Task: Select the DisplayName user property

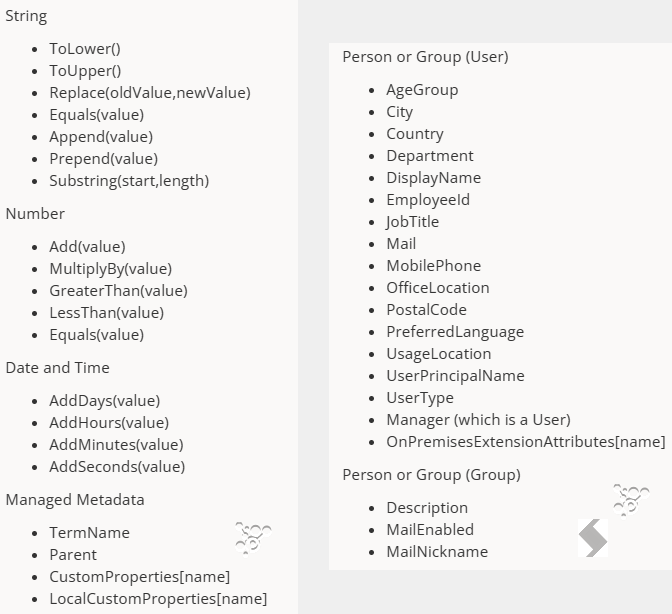Action: point(434,178)
